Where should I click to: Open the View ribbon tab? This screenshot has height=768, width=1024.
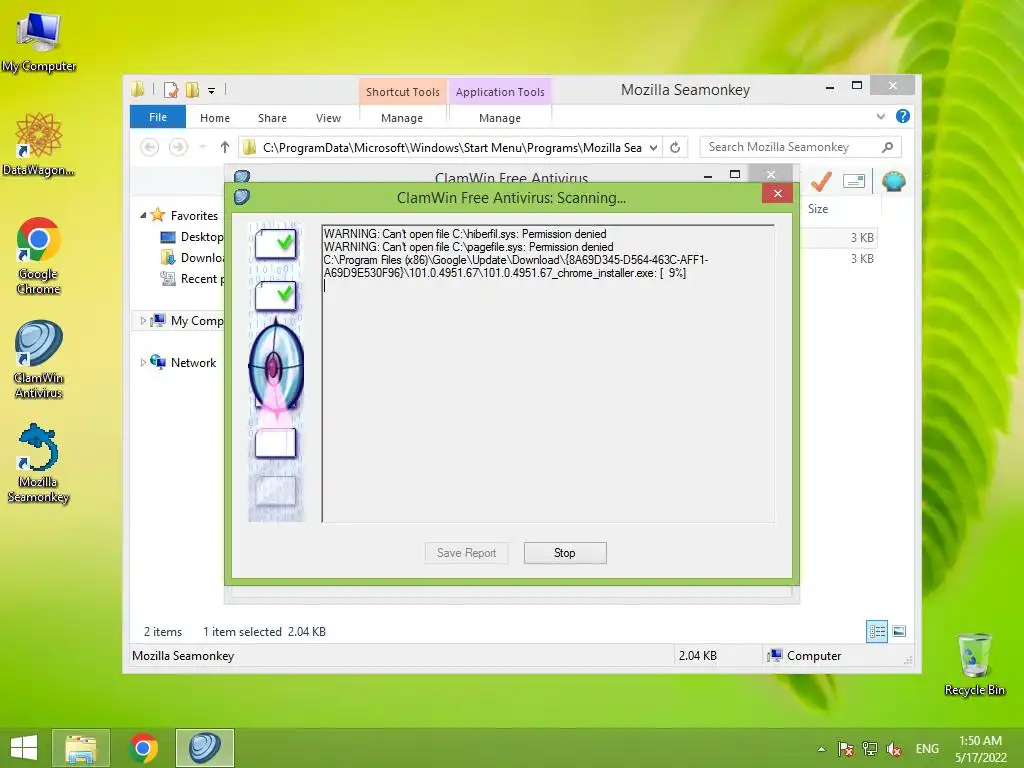coord(328,118)
